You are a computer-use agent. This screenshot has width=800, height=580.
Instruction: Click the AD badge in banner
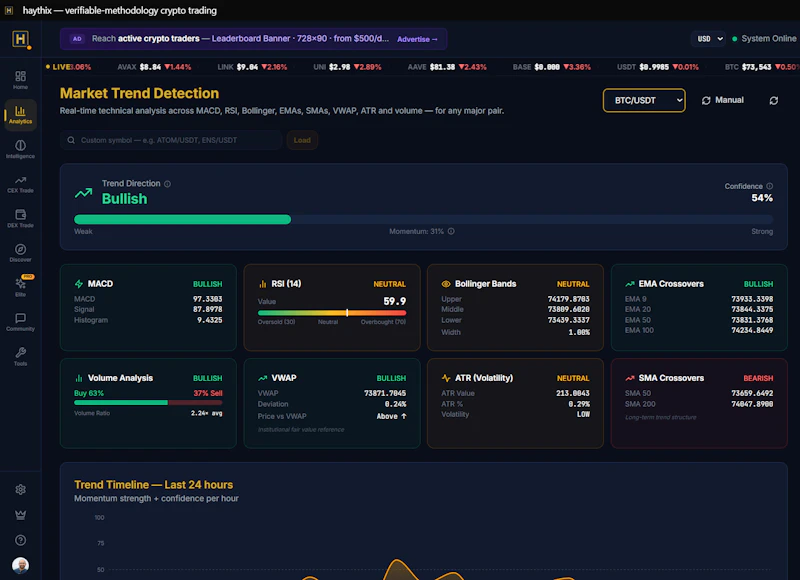point(77,39)
